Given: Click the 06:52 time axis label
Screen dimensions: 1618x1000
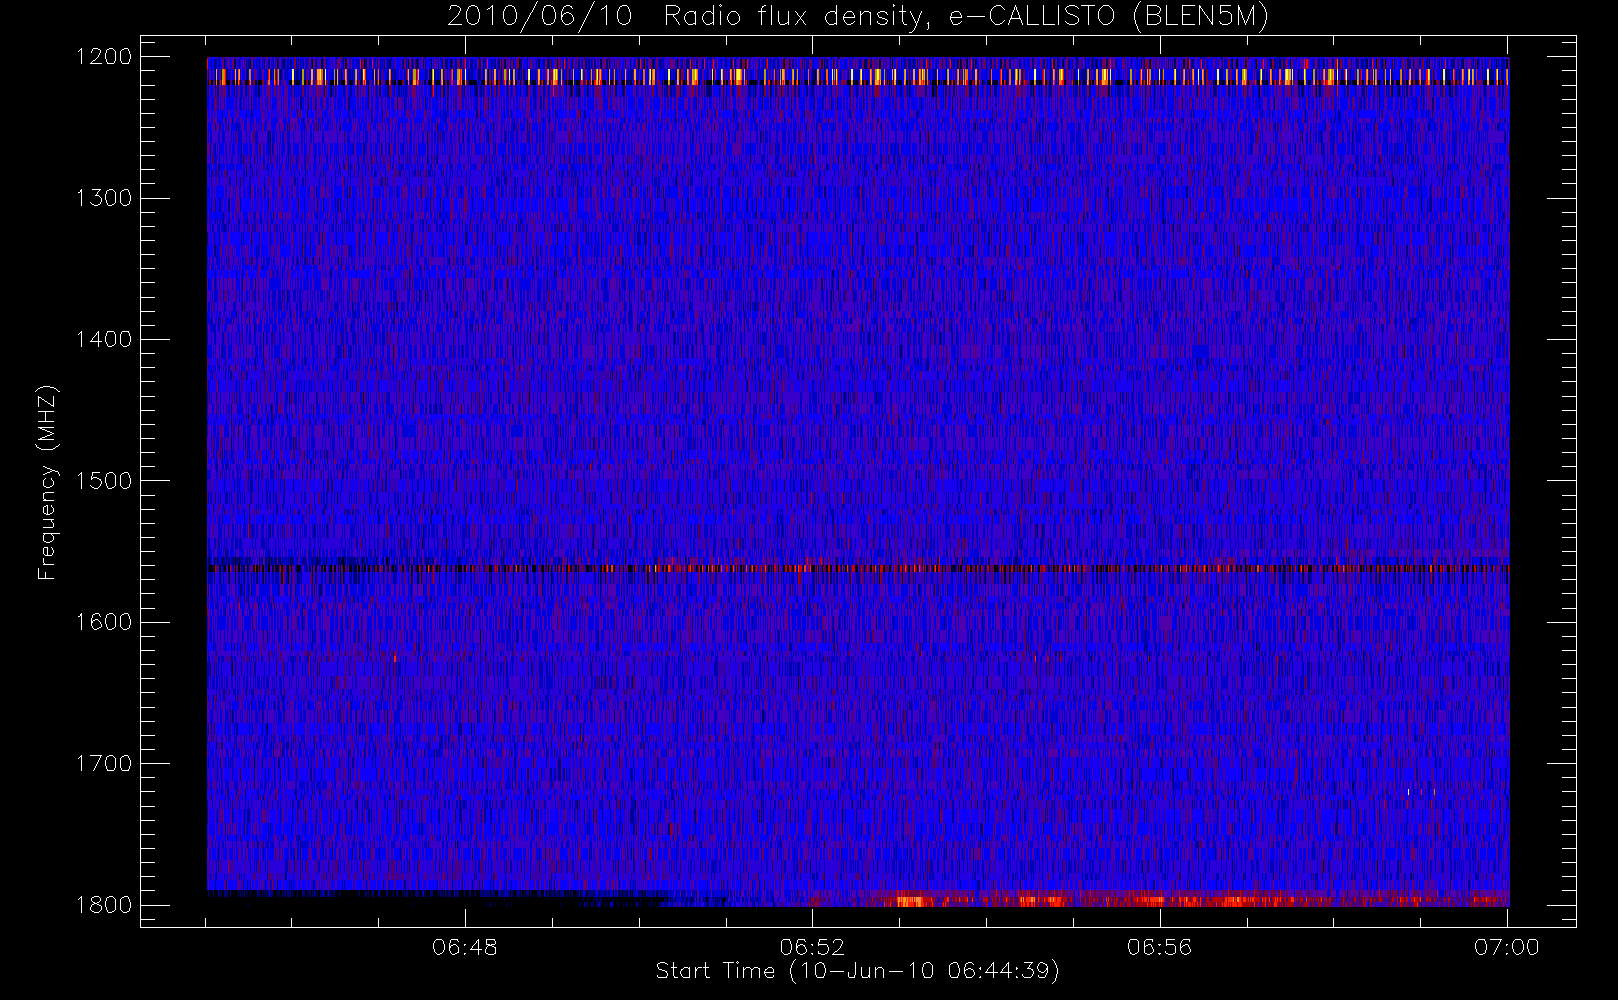Looking at the screenshot, I should click(812, 947).
